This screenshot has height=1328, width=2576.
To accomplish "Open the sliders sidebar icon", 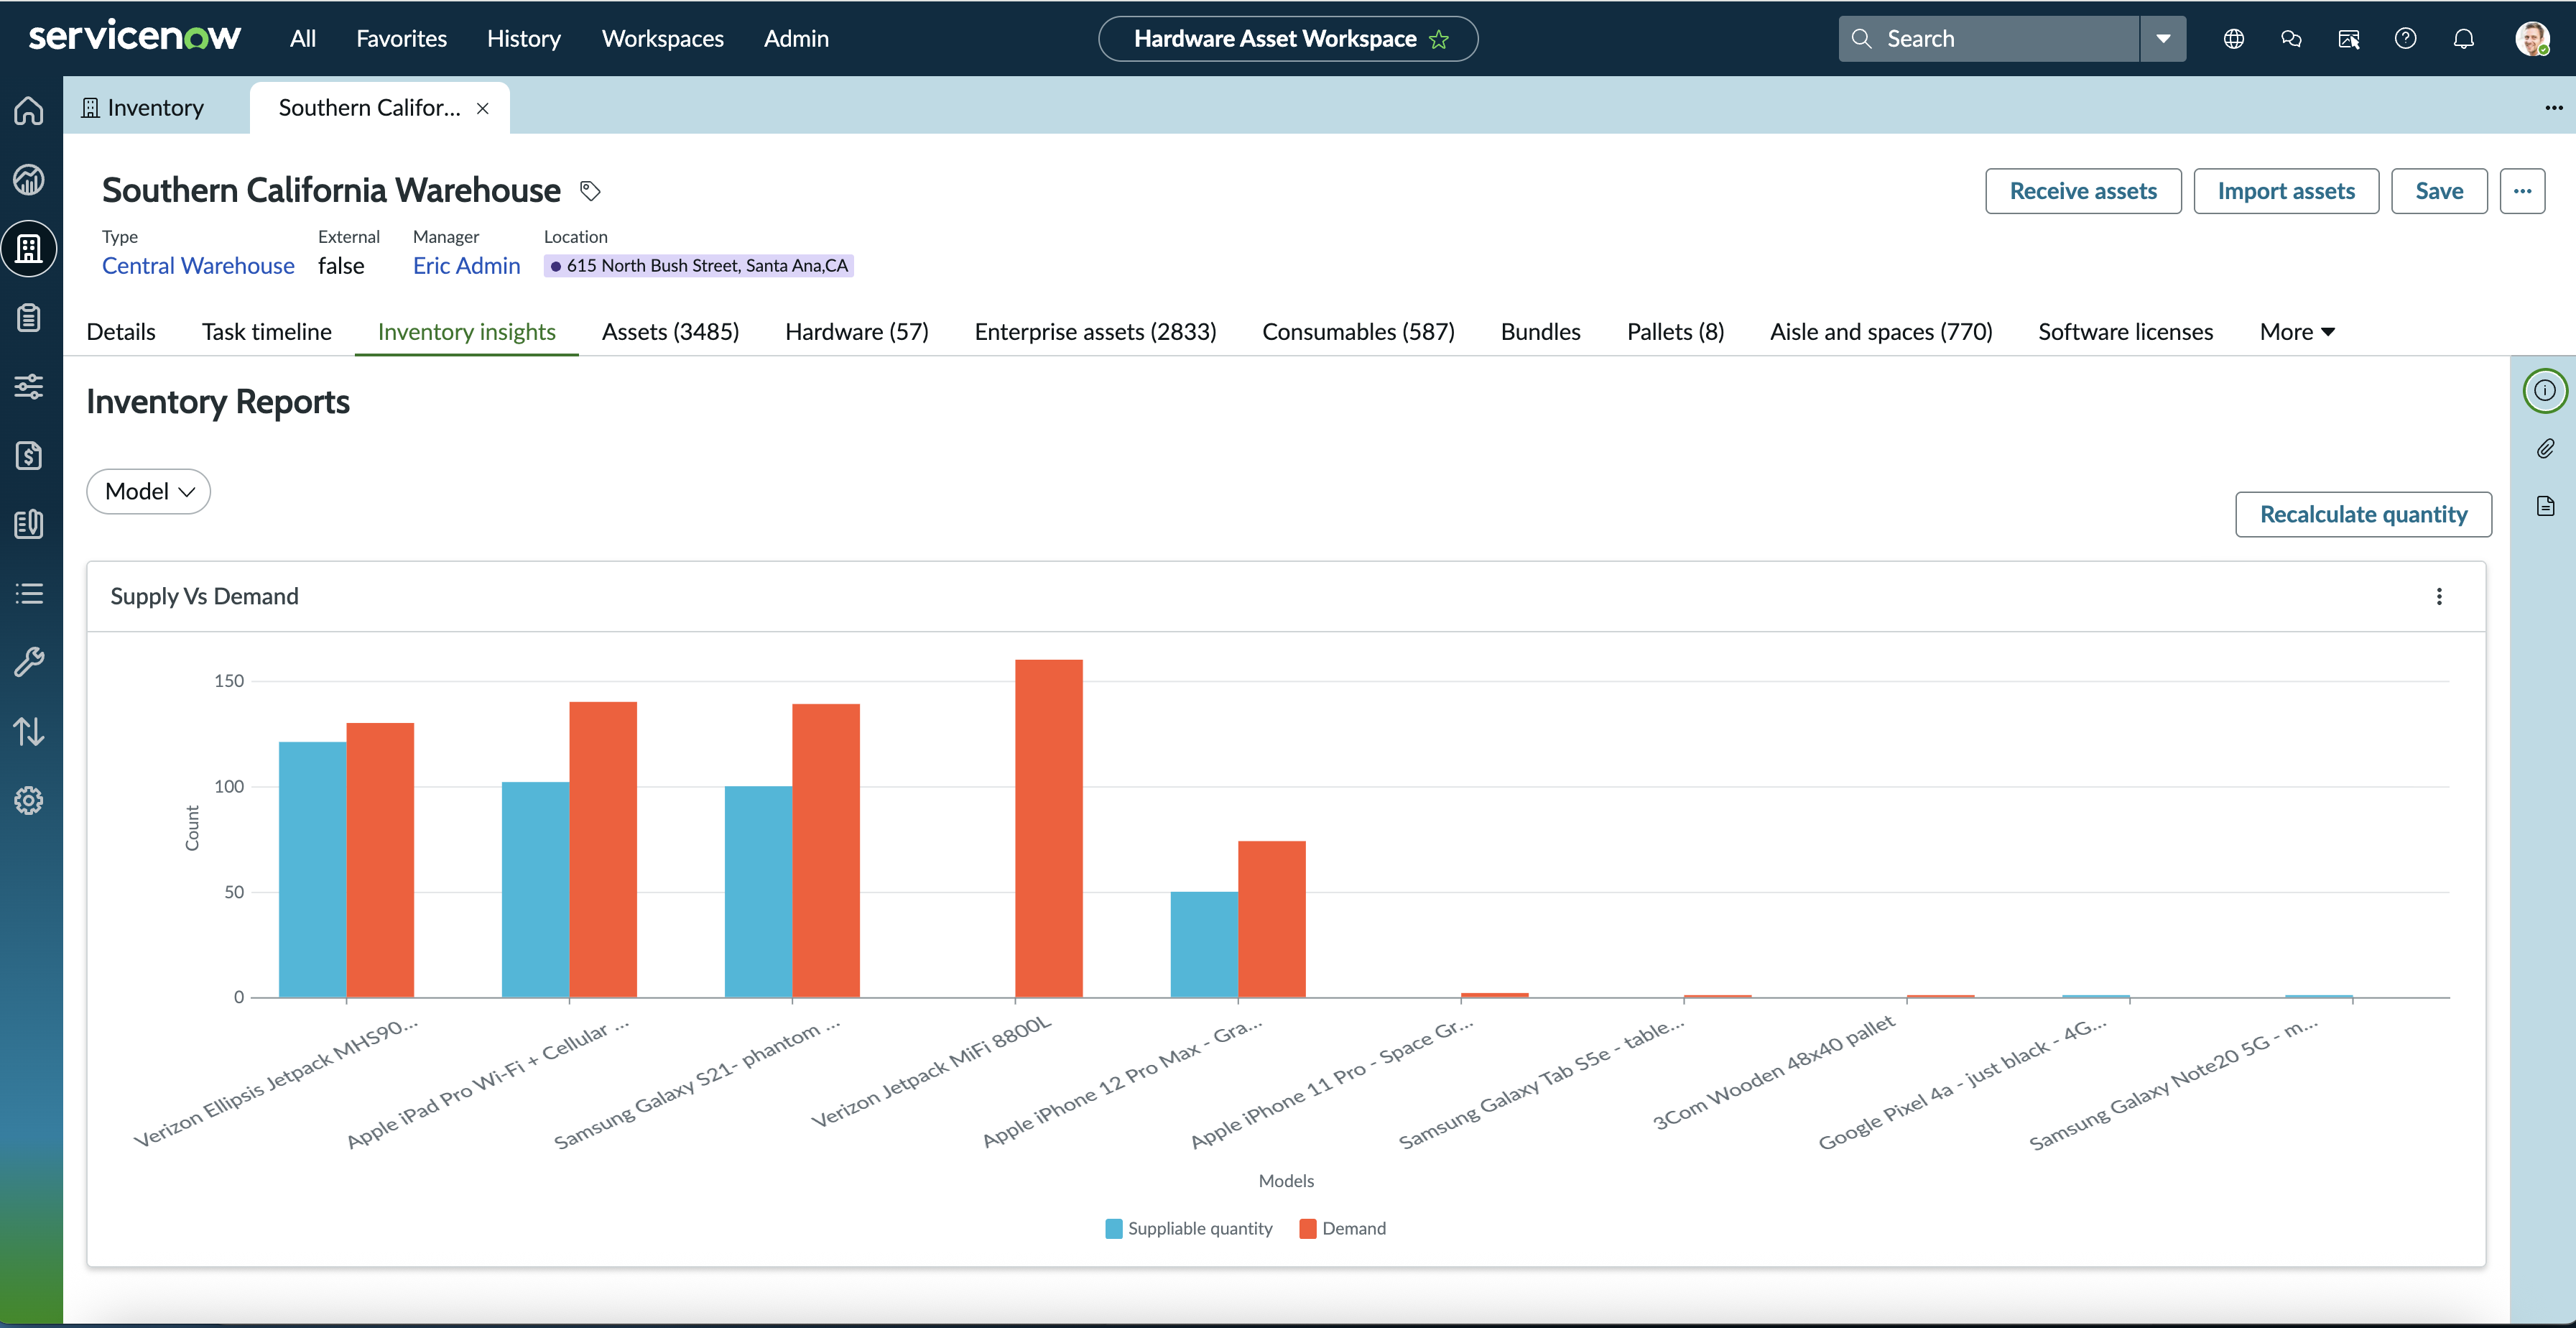I will tap(29, 386).
